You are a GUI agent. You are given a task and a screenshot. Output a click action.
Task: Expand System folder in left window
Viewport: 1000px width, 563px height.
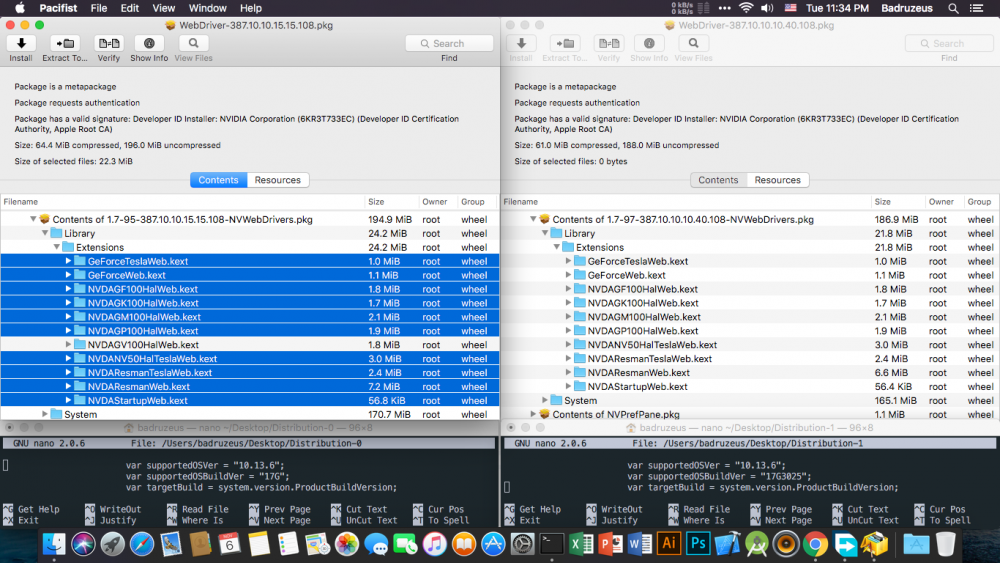click(45, 414)
